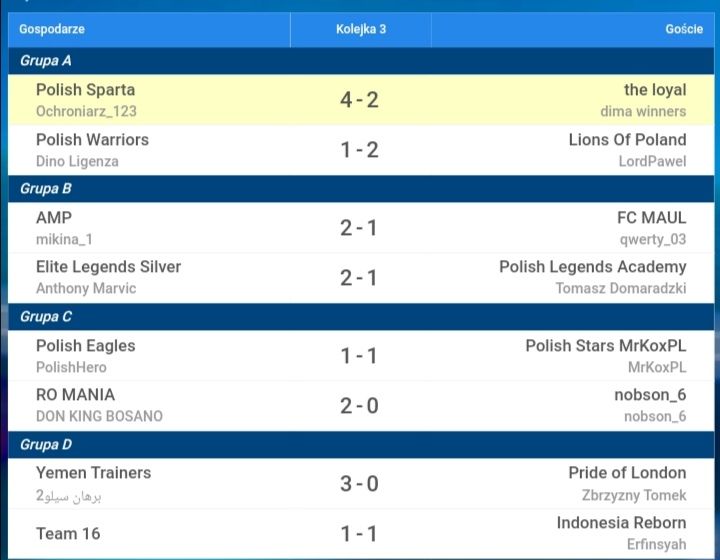Select Yemen Trainers team name
The image size is (720, 560).
[x=93, y=473]
